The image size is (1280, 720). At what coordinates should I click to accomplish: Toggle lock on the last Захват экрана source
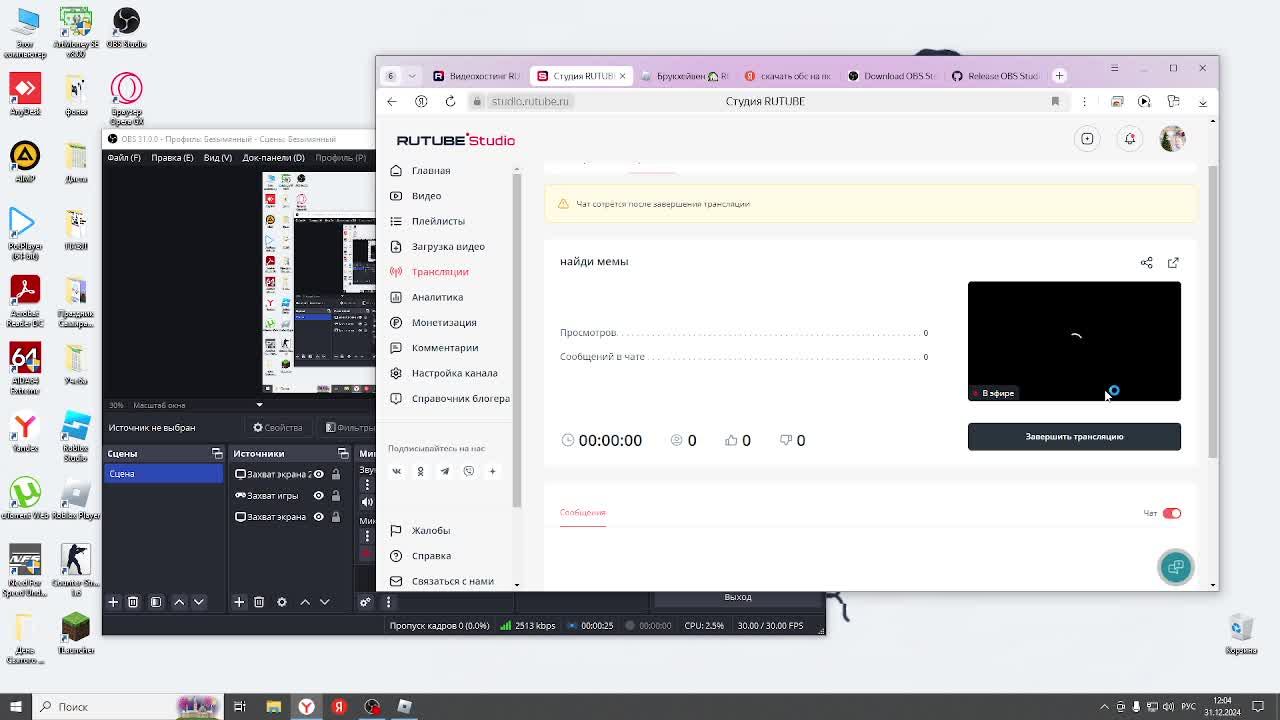point(336,517)
